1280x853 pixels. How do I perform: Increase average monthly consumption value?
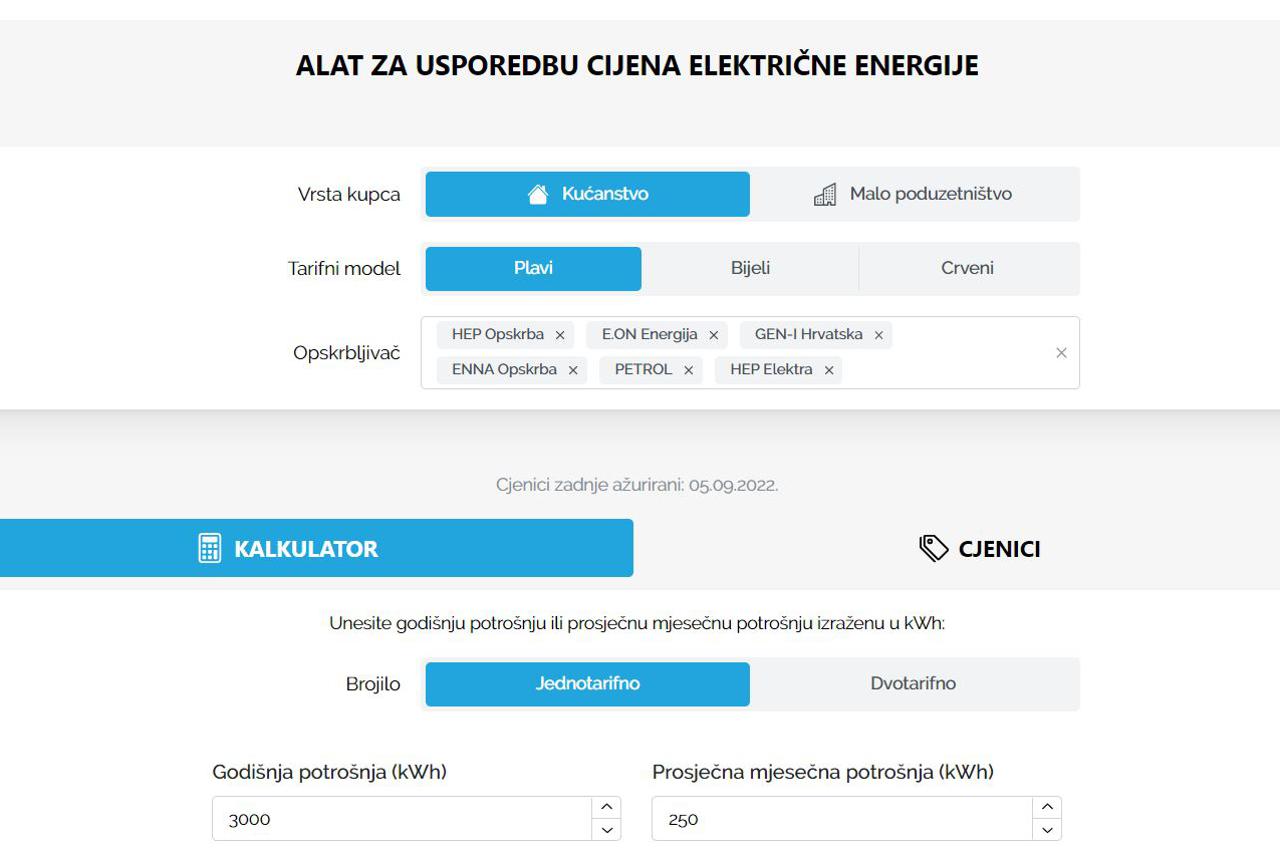click(x=1046, y=808)
